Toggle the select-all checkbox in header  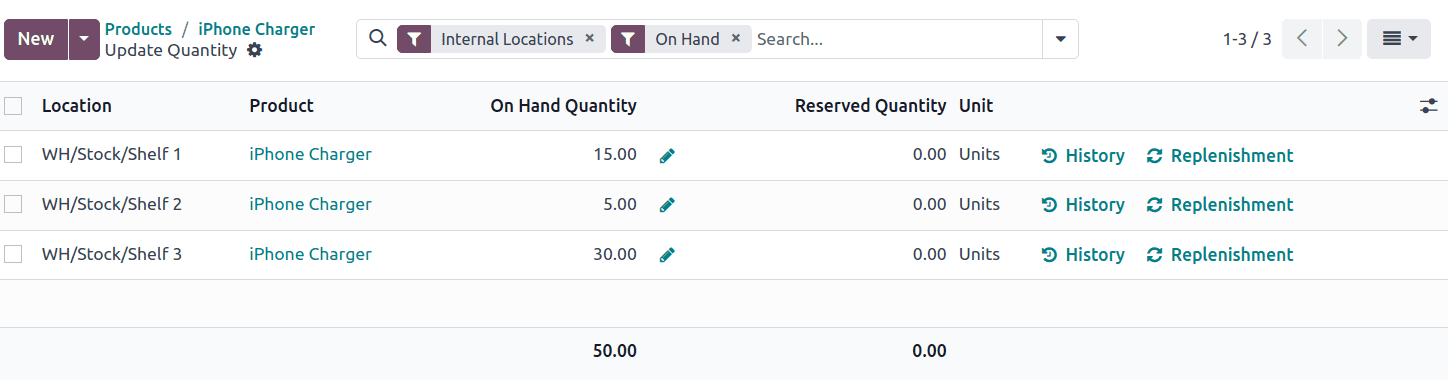[x=13, y=105]
